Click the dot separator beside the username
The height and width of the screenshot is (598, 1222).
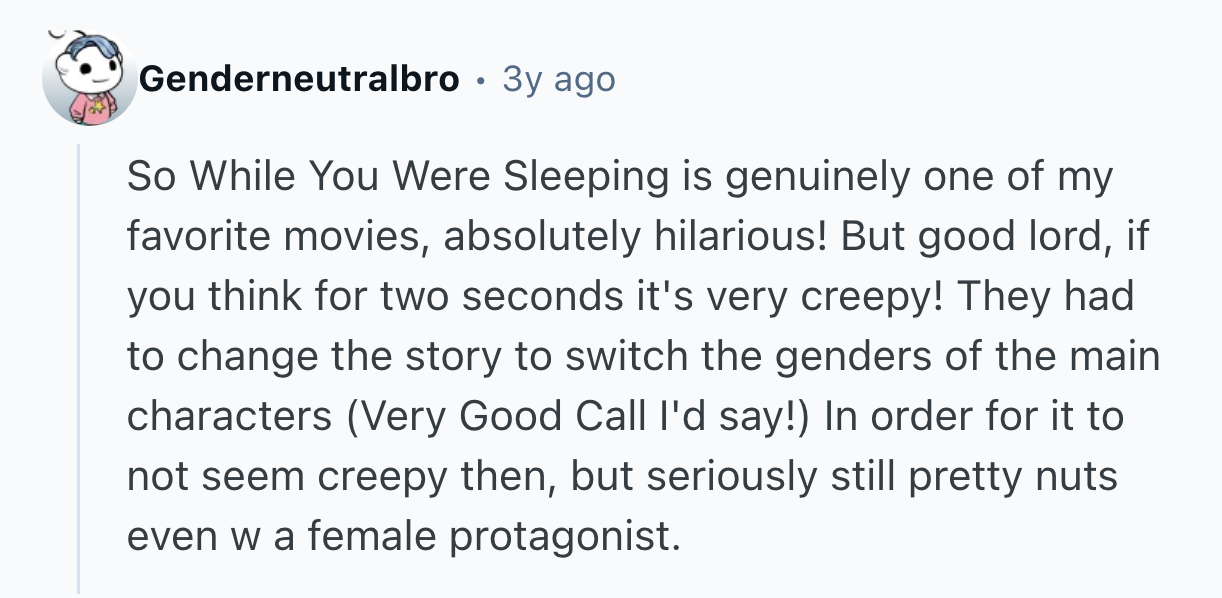(481, 79)
